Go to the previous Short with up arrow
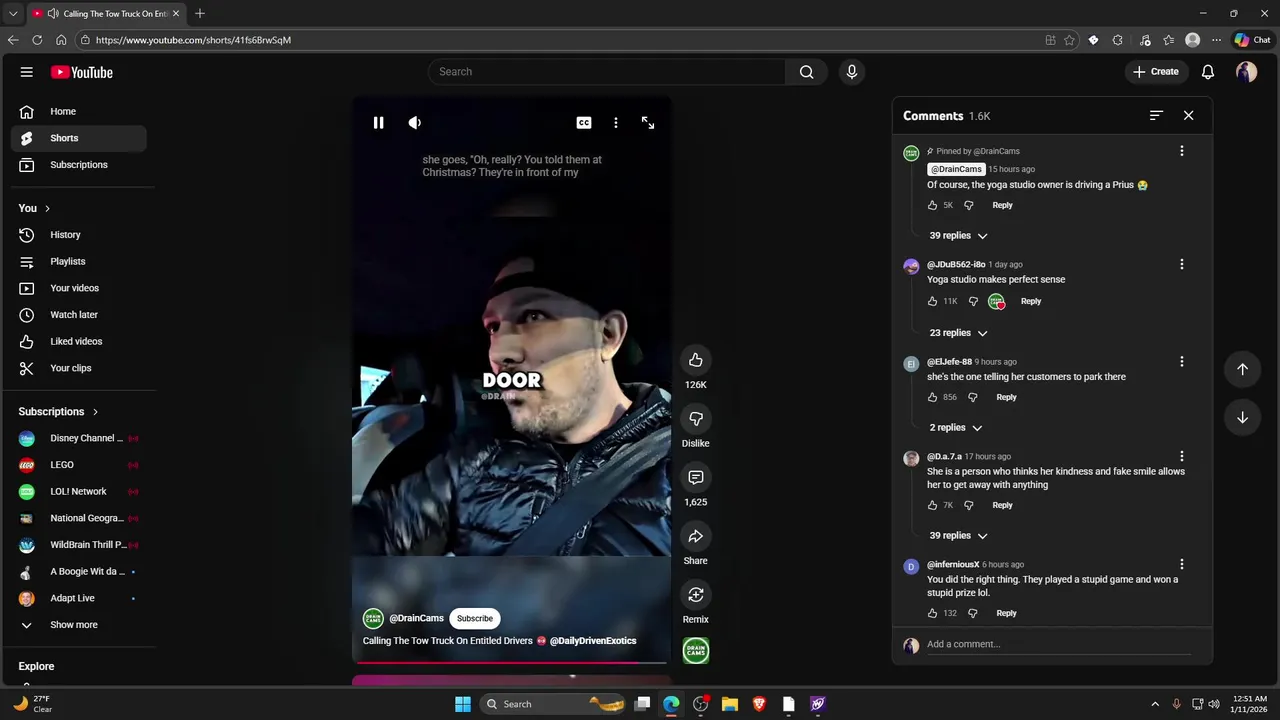1280x720 pixels. [1242, 369]
